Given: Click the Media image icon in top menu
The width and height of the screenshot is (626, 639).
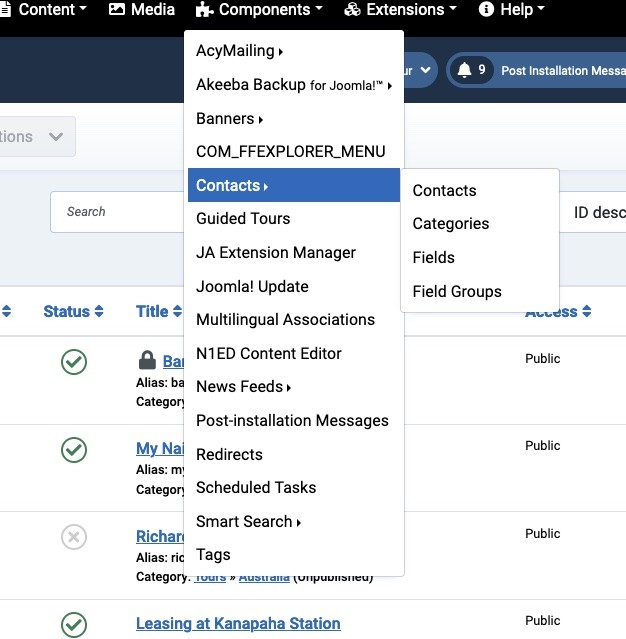Looking at the screenshot, I should tap(117, 10).
